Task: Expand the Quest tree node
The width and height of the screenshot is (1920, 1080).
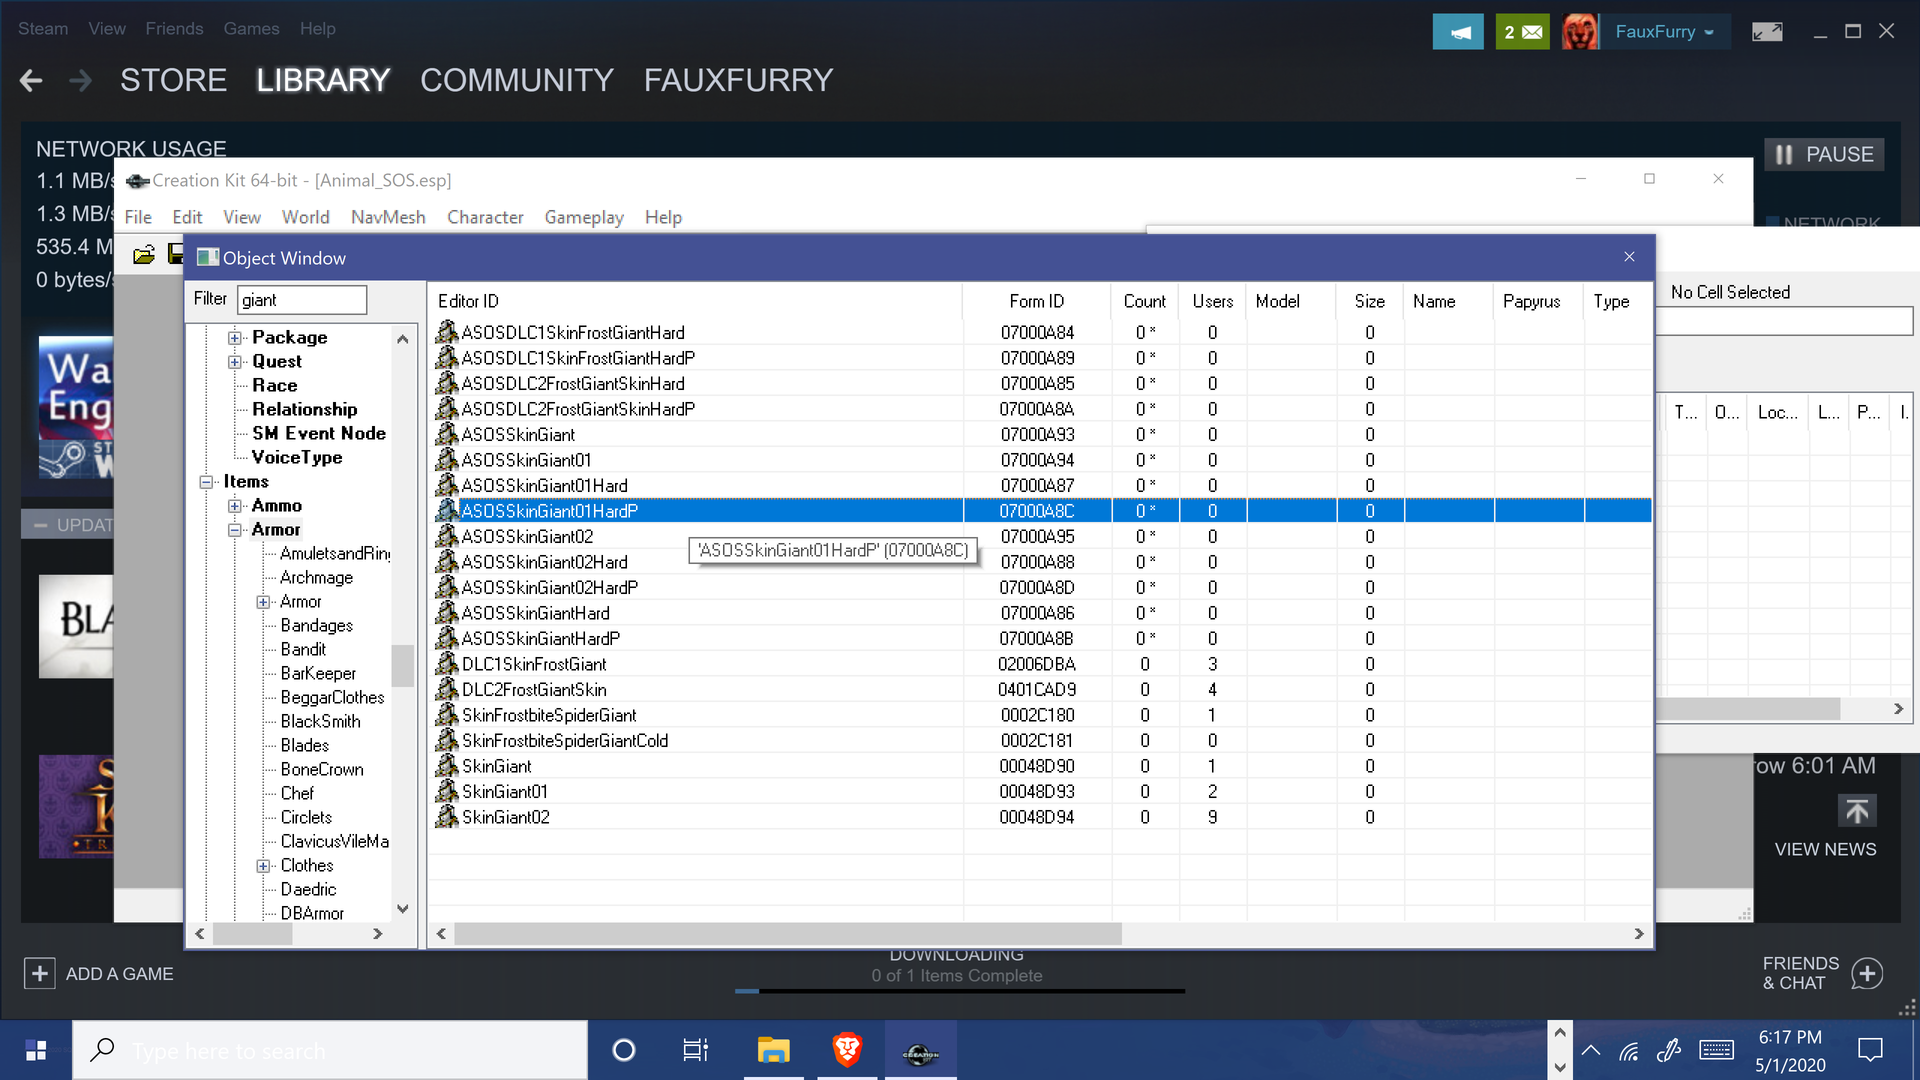Action: coord(235,362)
